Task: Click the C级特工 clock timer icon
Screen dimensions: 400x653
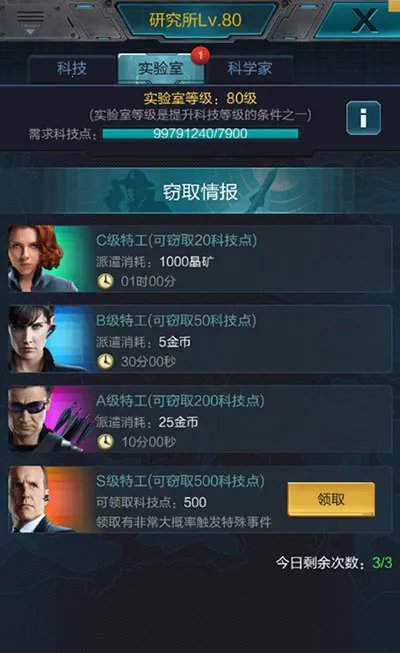Action: point(105,281)
